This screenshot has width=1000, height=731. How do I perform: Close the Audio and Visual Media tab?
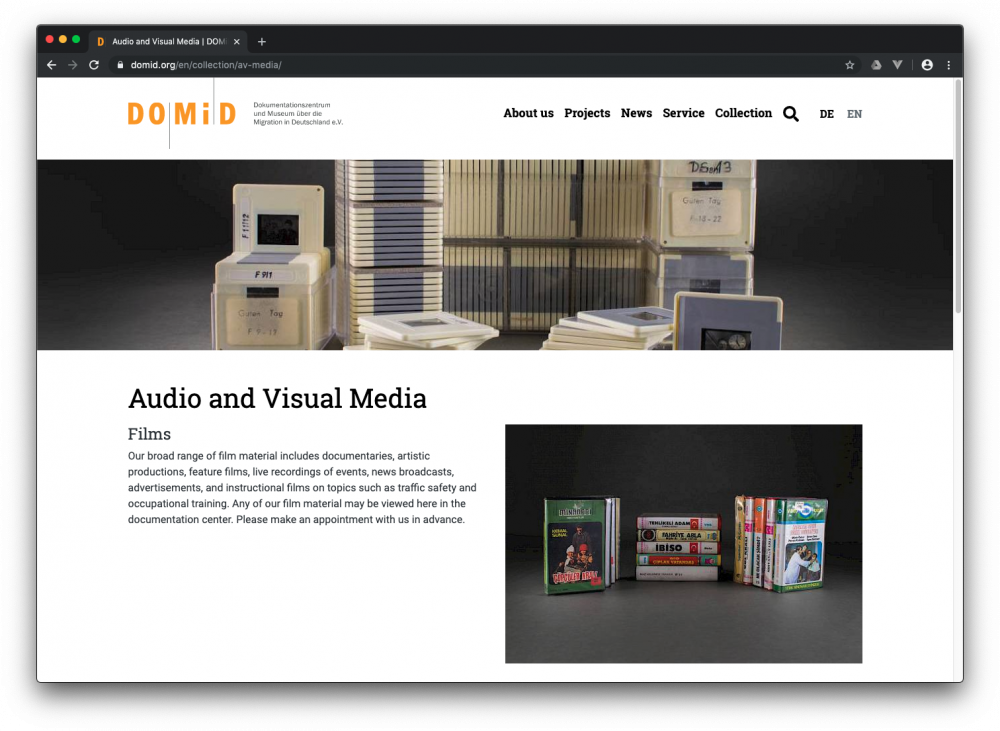pos(237,42)
